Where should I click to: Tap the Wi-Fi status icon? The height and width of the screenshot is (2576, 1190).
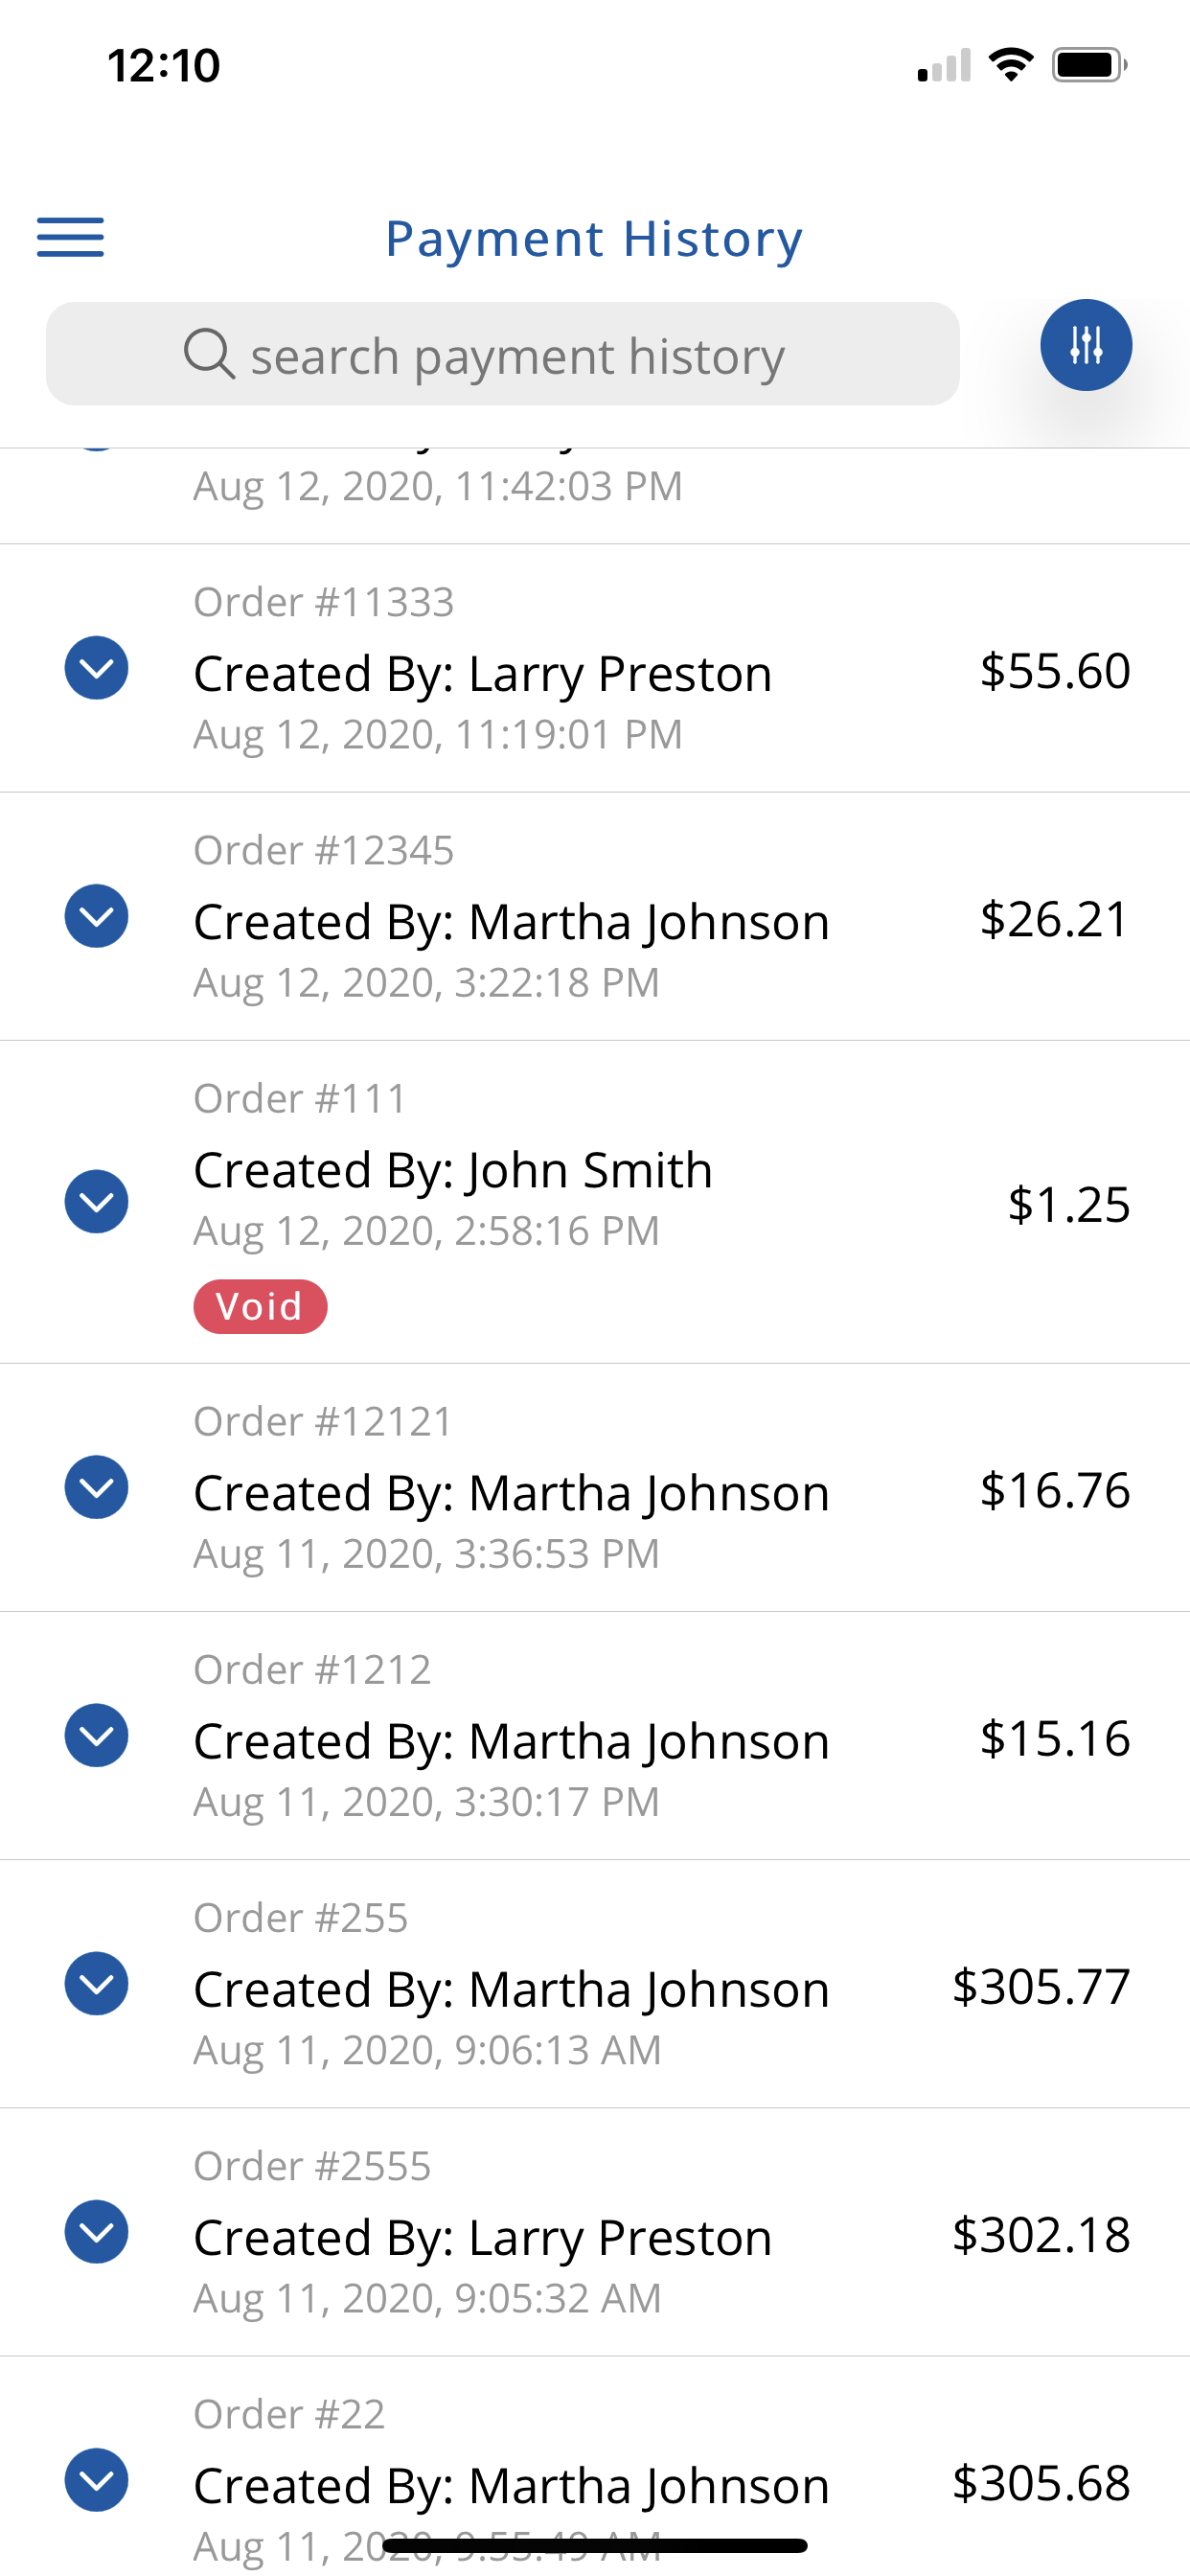tap(1010, 65)
